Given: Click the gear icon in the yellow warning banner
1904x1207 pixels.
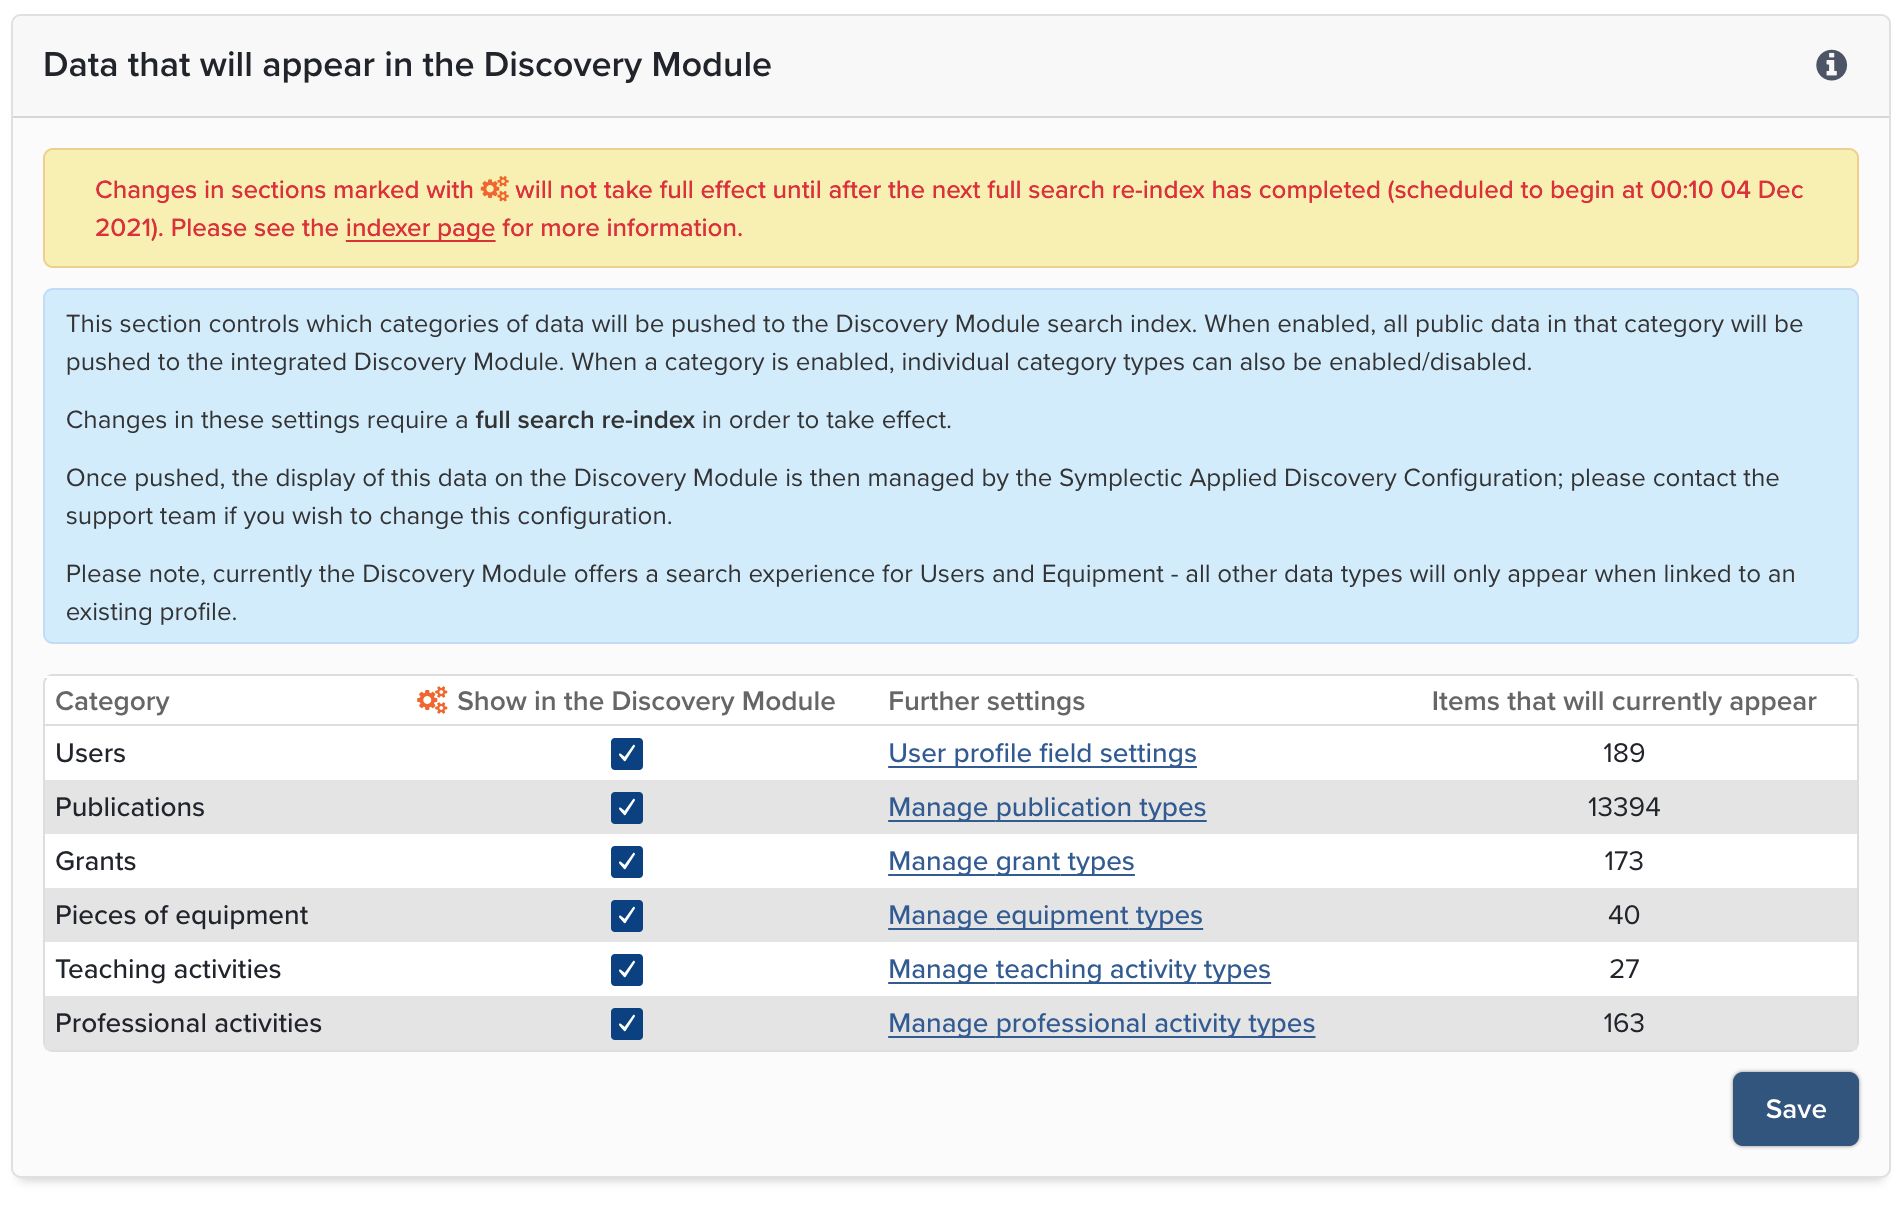Looking at the screenshot, I should [x=494, y=189].
